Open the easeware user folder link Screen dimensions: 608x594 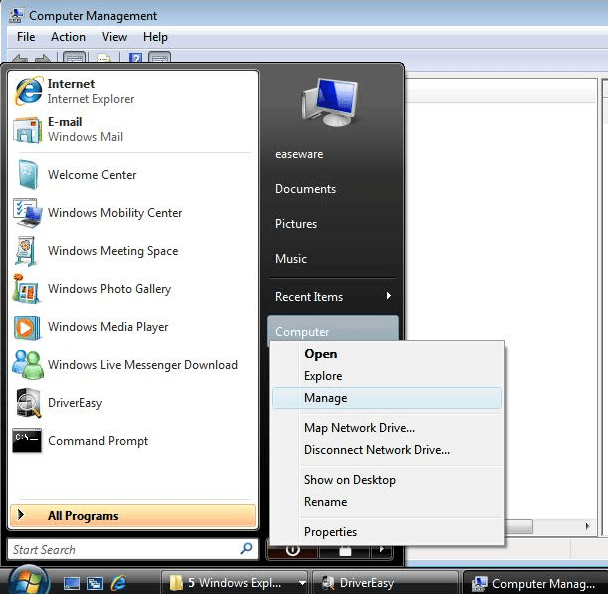point(299,154)
